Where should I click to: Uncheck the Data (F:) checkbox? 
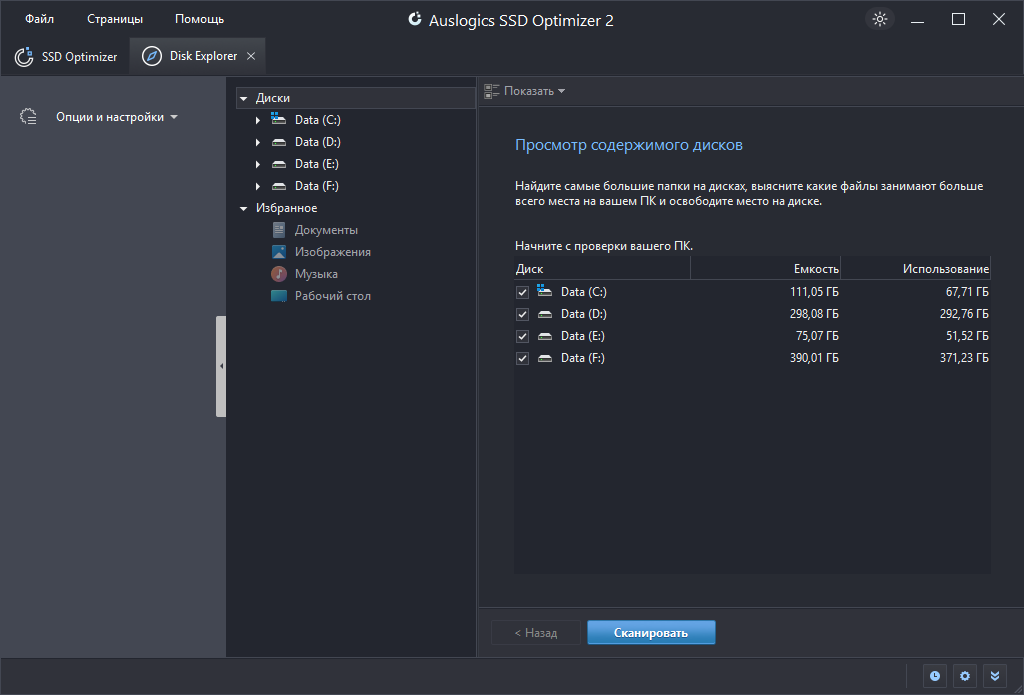tap(522, 359)
